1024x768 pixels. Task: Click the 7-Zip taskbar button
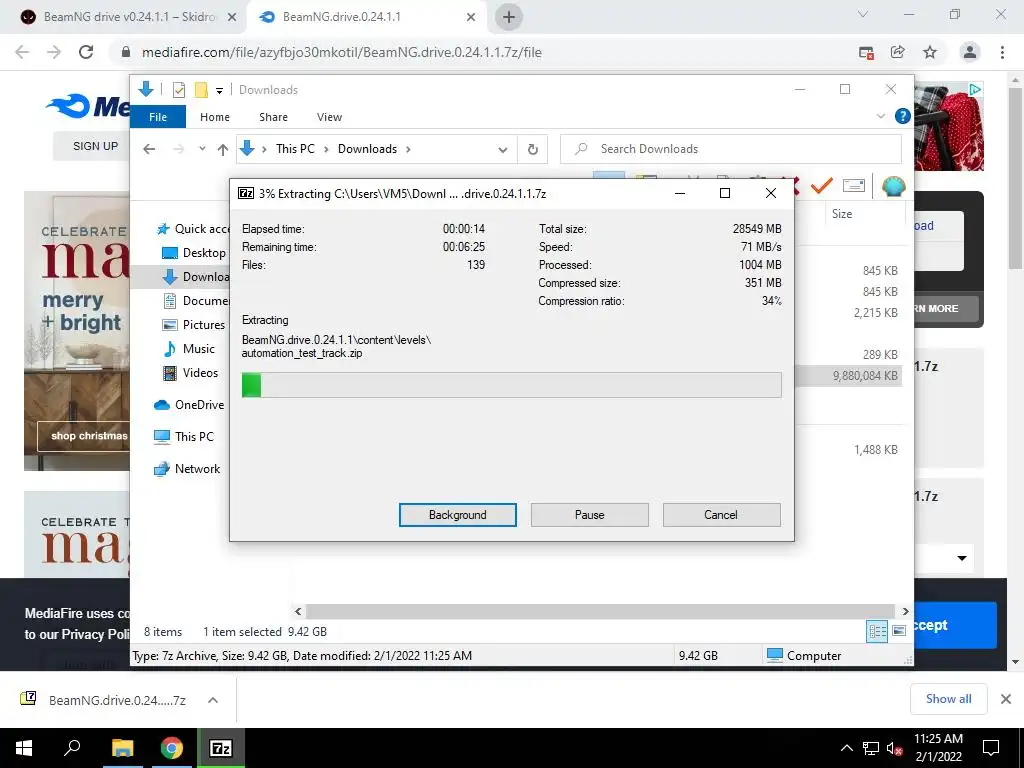[221, 748]
